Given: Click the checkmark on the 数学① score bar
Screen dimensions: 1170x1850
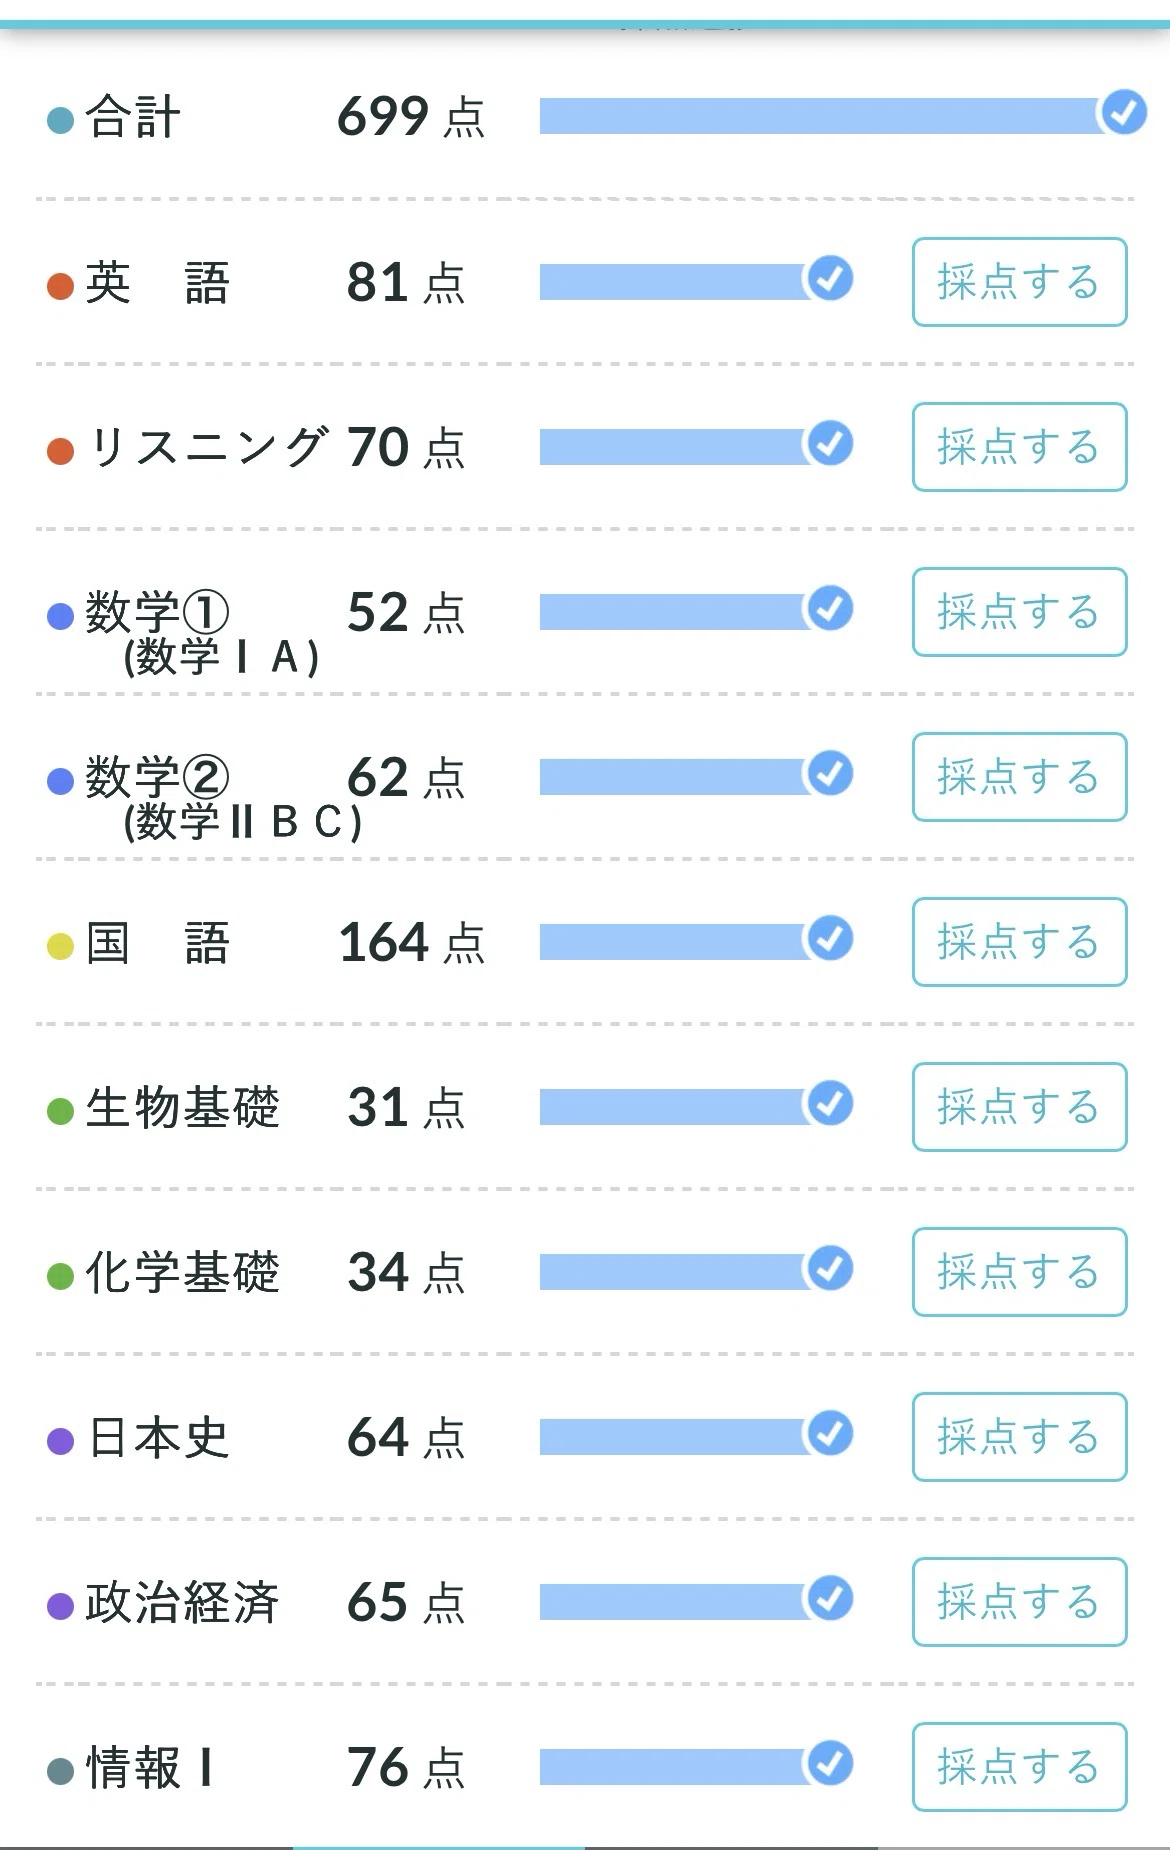Looking at the screenshot, I should (830, 608).
